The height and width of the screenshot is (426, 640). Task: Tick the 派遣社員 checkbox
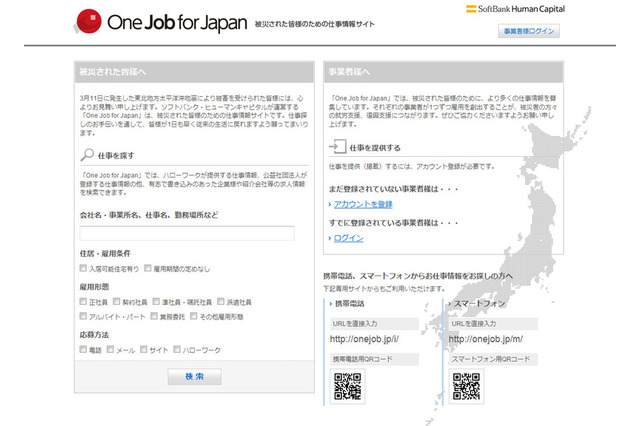click(221, 302)
